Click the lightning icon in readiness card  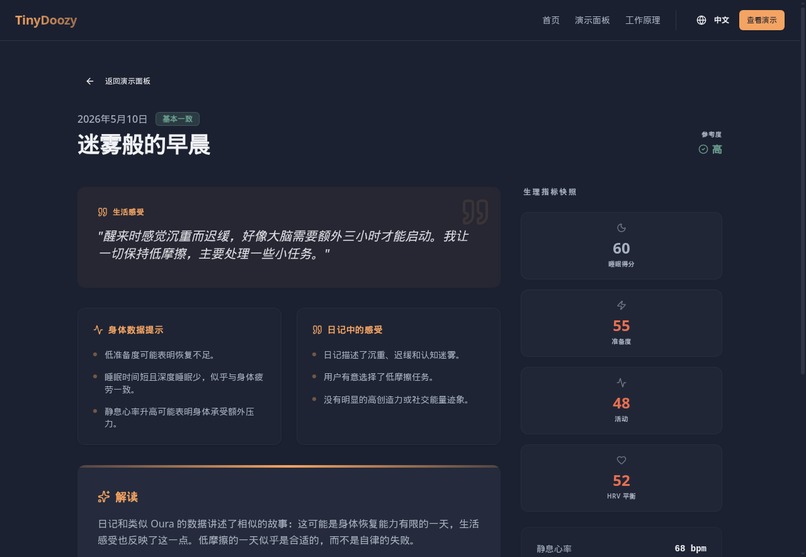tap(621, 305)
